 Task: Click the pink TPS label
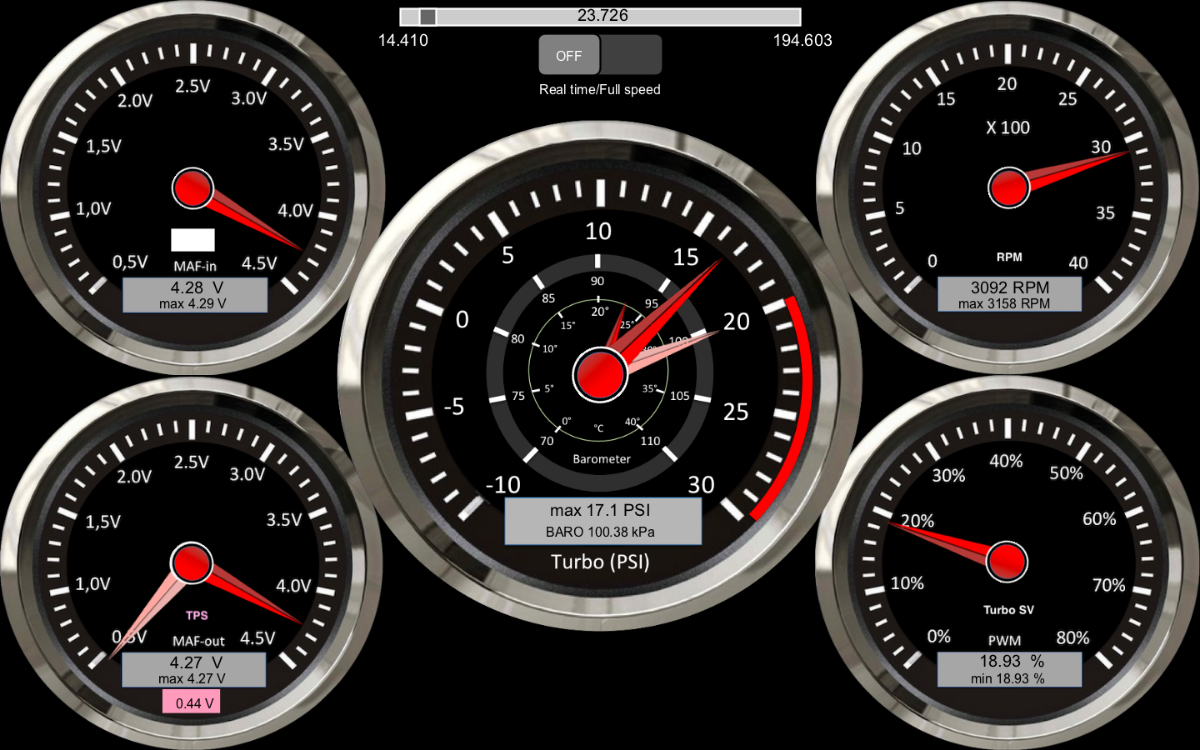[x=198, y=616]
